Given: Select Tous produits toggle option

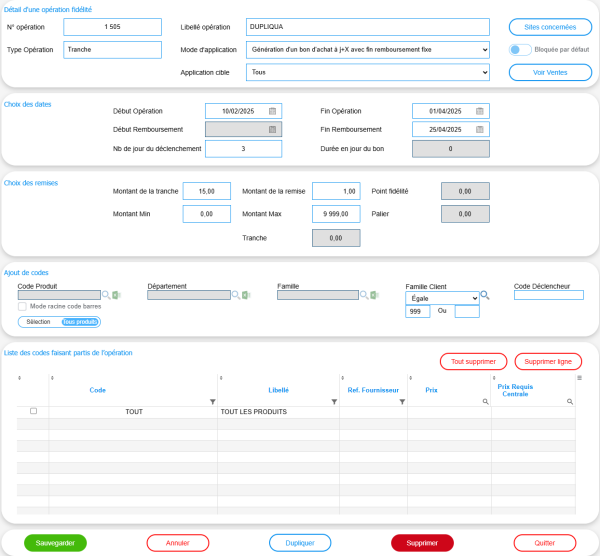Looking at the screenshot, I should click(x=80, y=322).
